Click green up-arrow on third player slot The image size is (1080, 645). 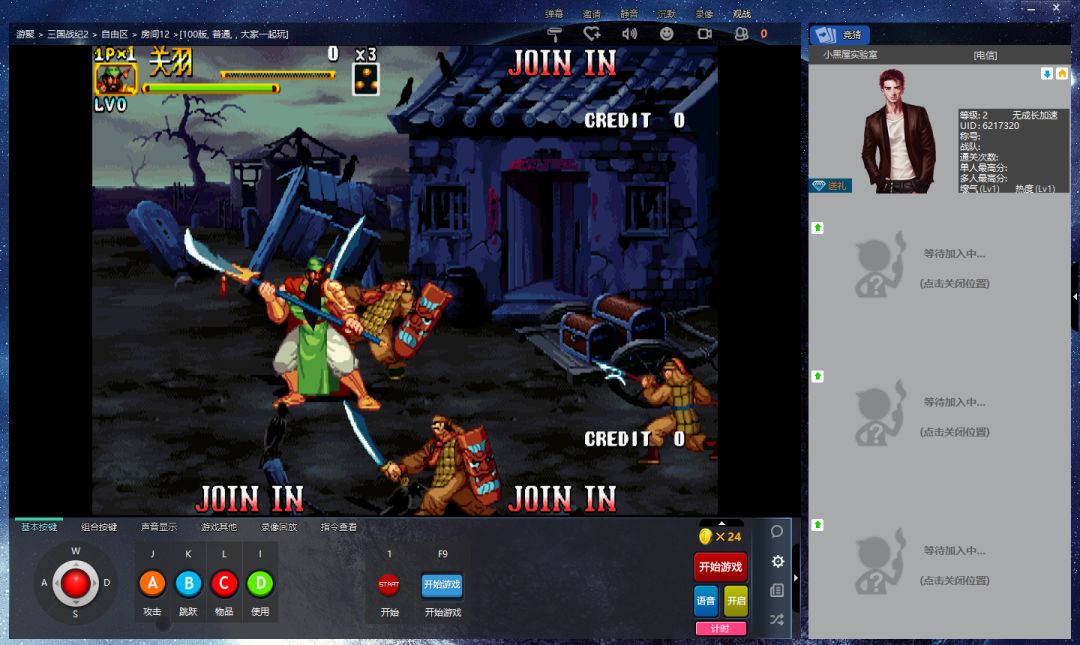[x=818, y=376]
